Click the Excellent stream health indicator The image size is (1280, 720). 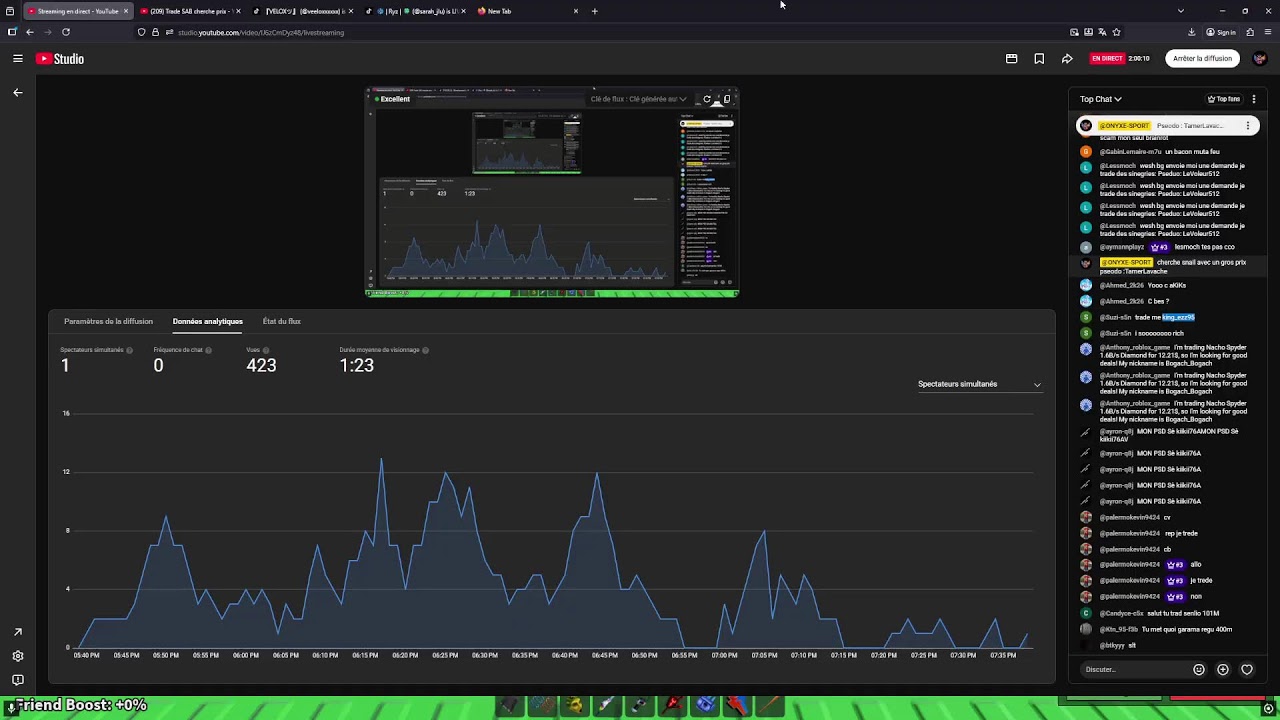pos(391,99)
